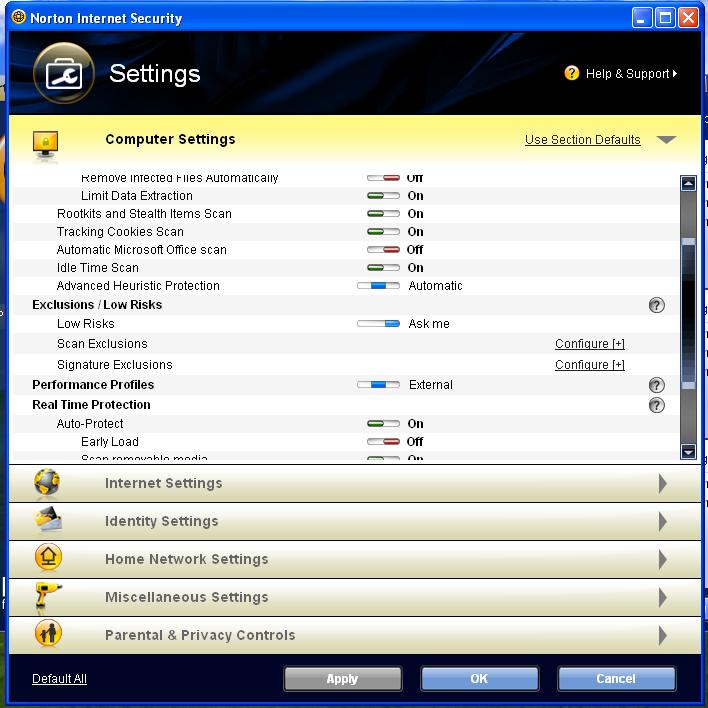Expand Identity Settings with its arrow
Image resolution: width=708 pixels, height=708 pixels.
point(662,522)
